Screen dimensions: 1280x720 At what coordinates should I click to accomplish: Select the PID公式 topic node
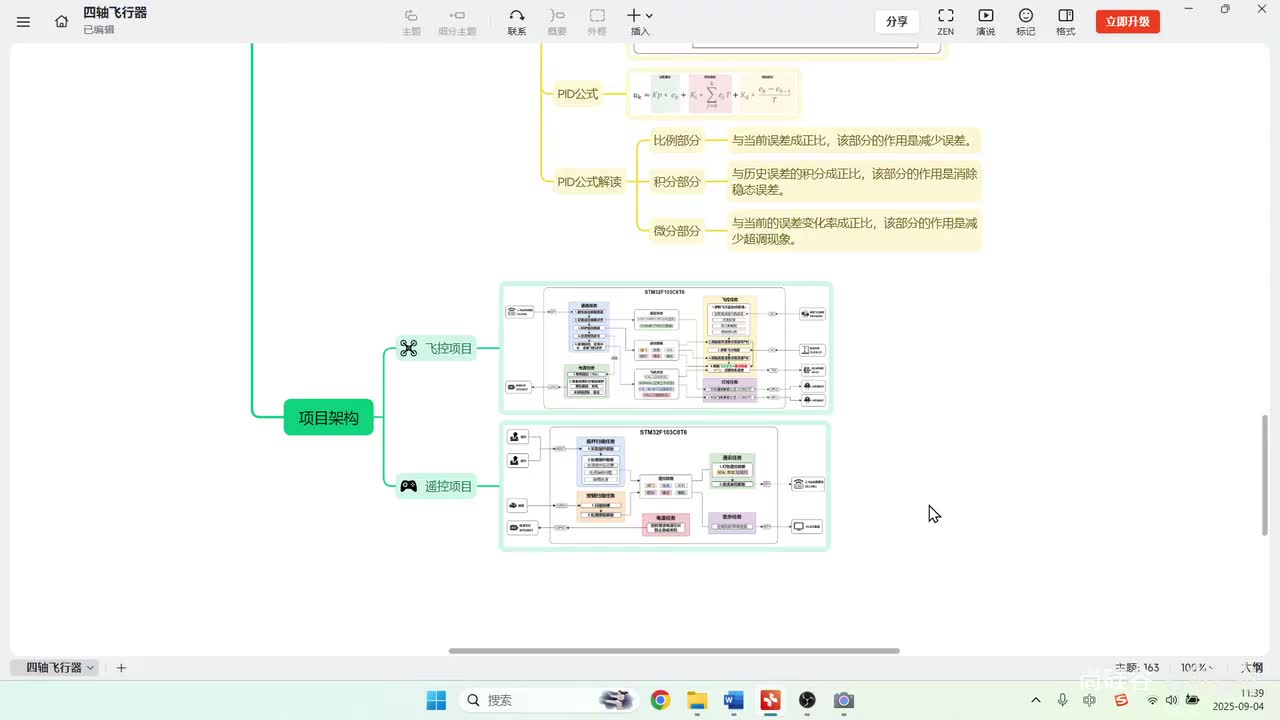[x=578, y=94]
